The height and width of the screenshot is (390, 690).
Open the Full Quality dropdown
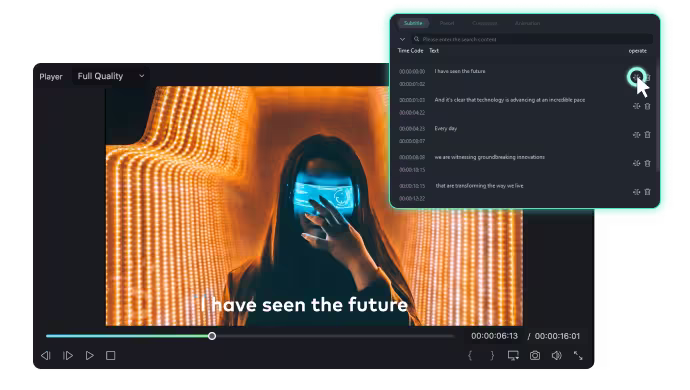point(110,76)
